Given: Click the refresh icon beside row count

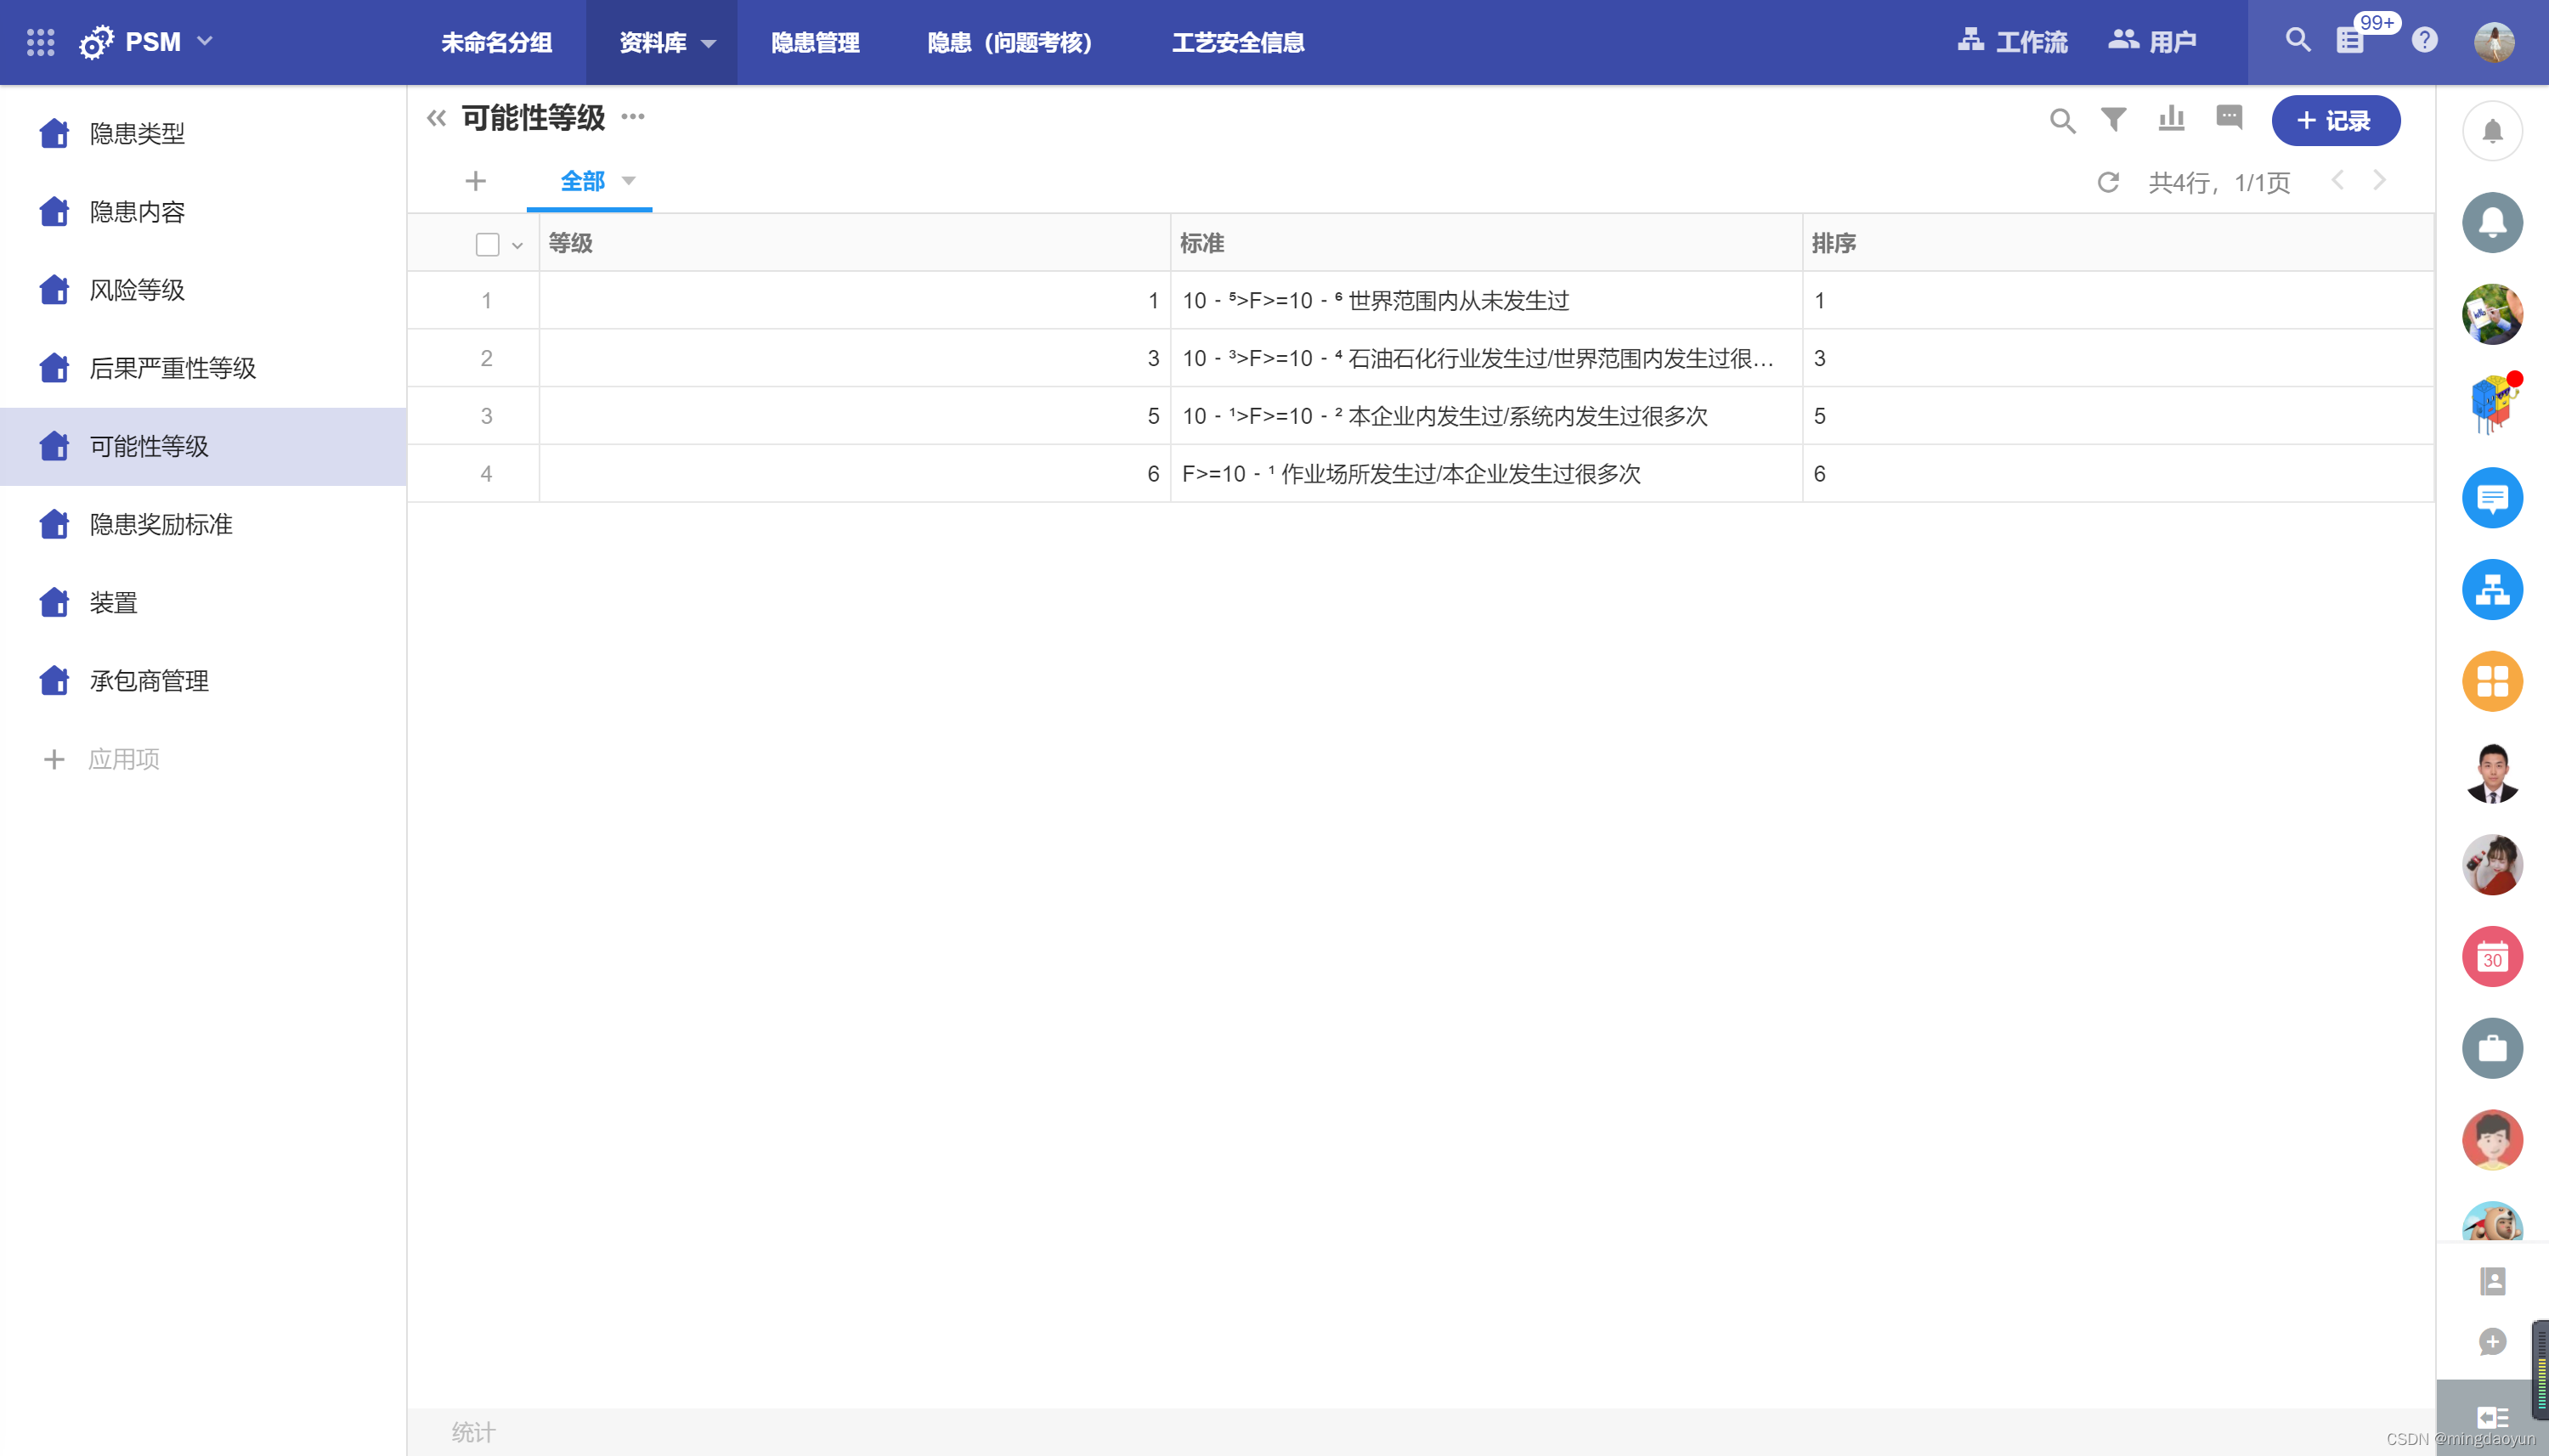Looking at the screenshot, I should pos(2108,182).
